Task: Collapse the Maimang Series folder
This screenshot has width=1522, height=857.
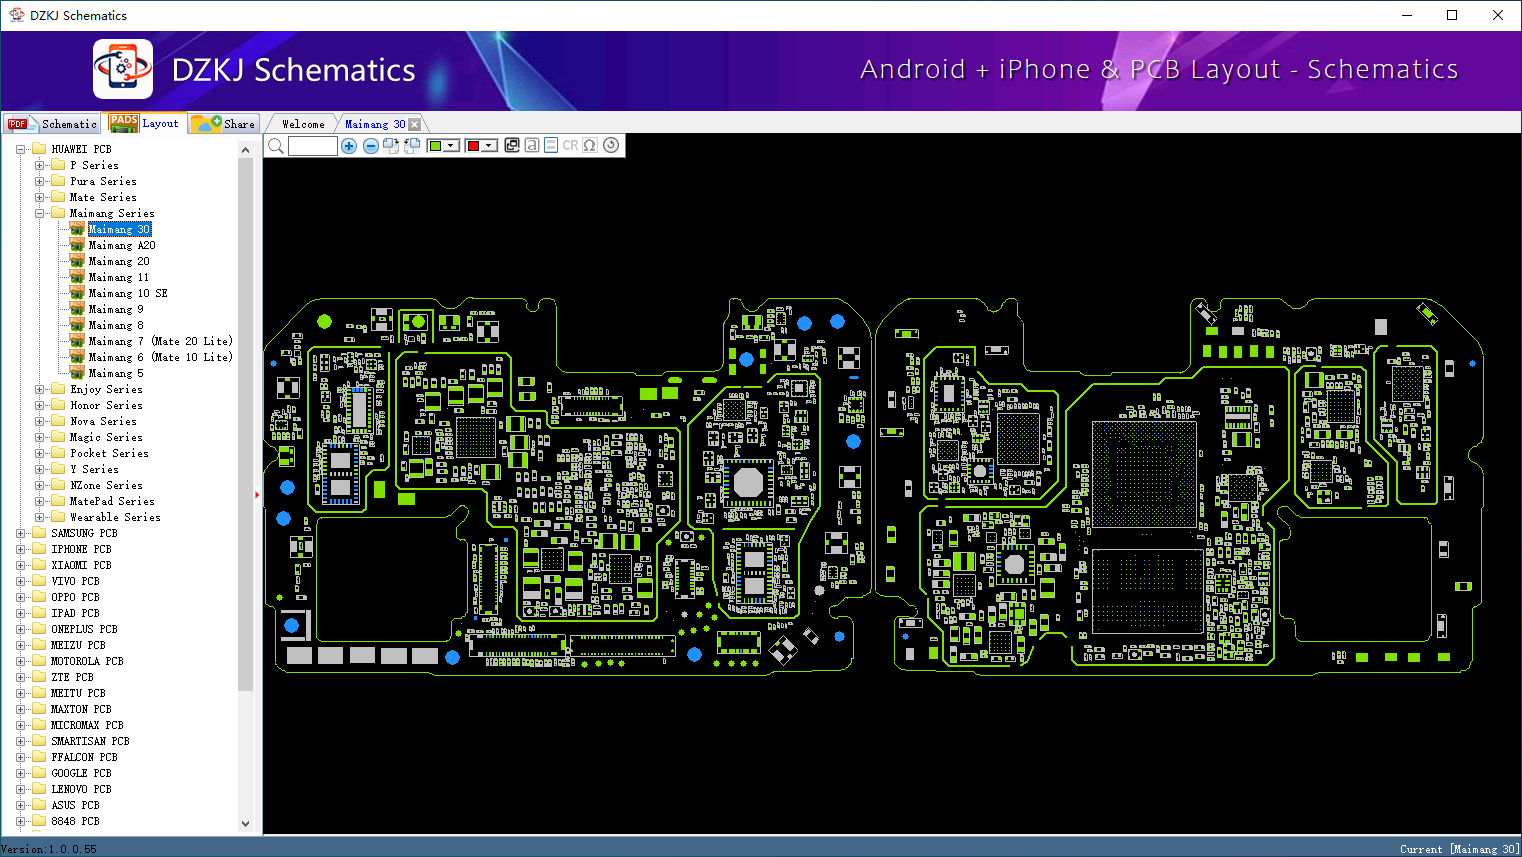Action: 40,213
